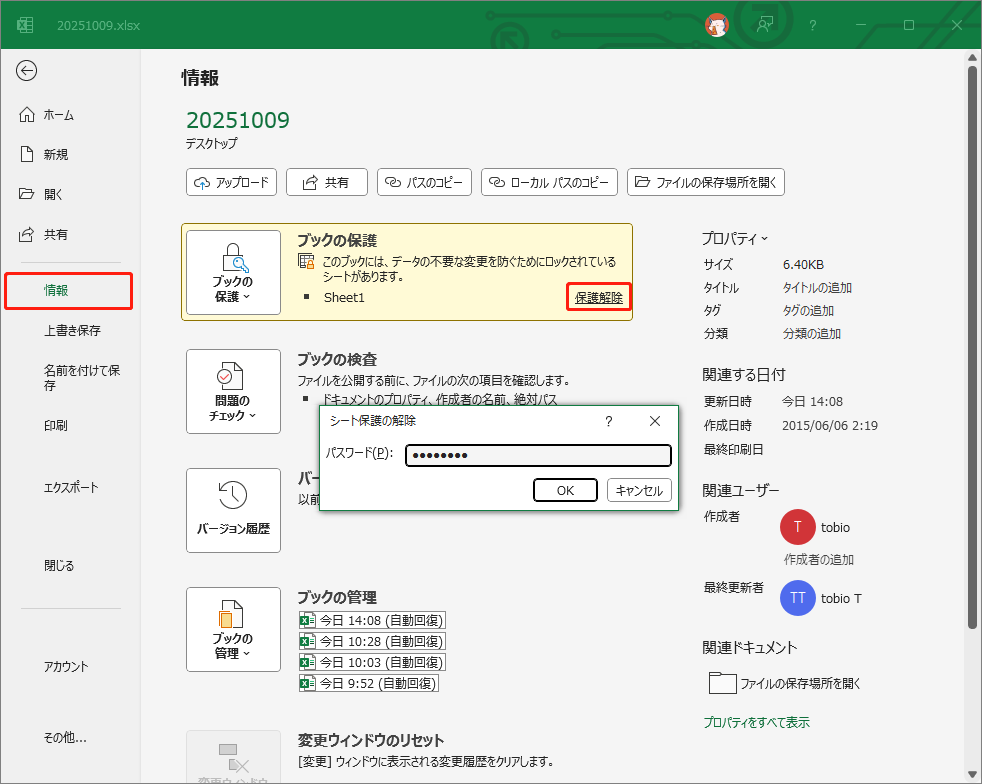Click the help question mark in title bar

point(813,25)
